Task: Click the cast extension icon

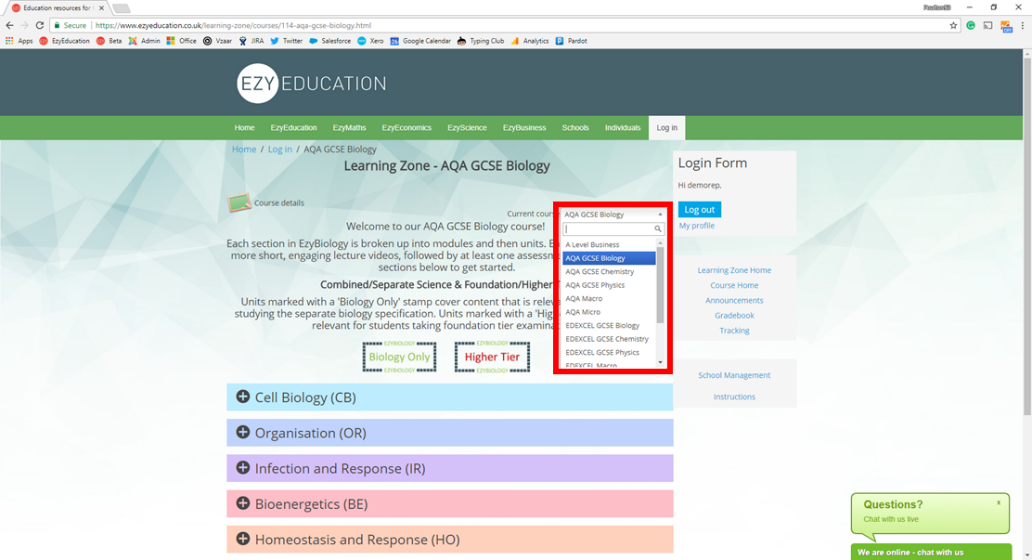Action: [988, 25]
